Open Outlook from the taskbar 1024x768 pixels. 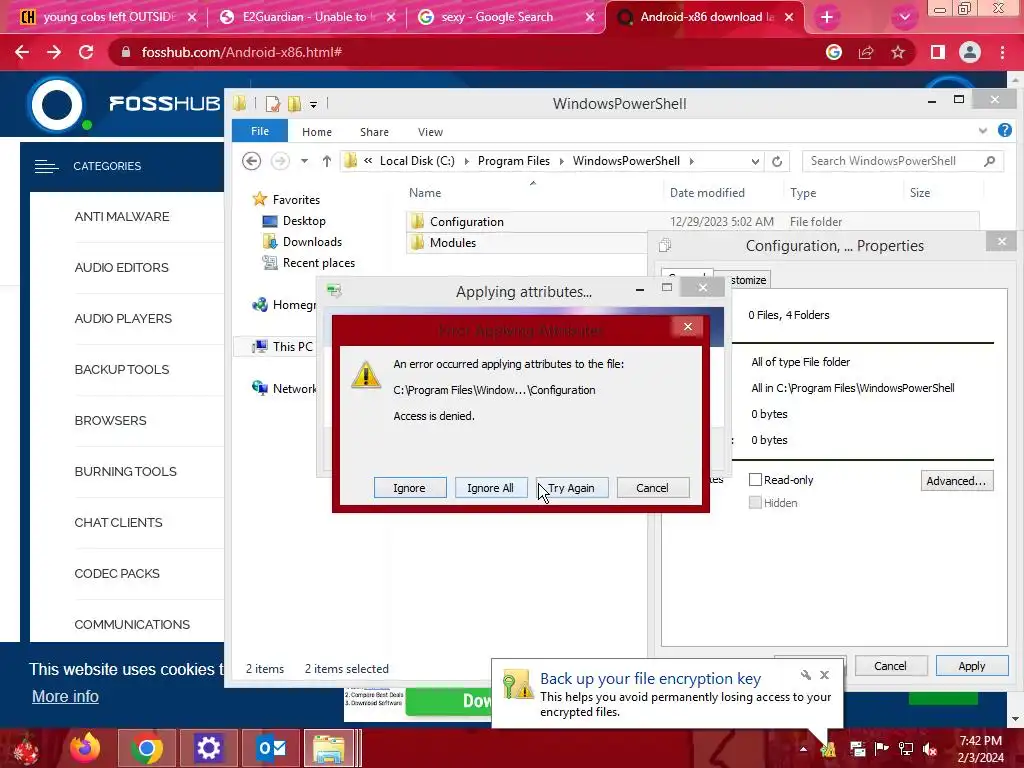272,748
